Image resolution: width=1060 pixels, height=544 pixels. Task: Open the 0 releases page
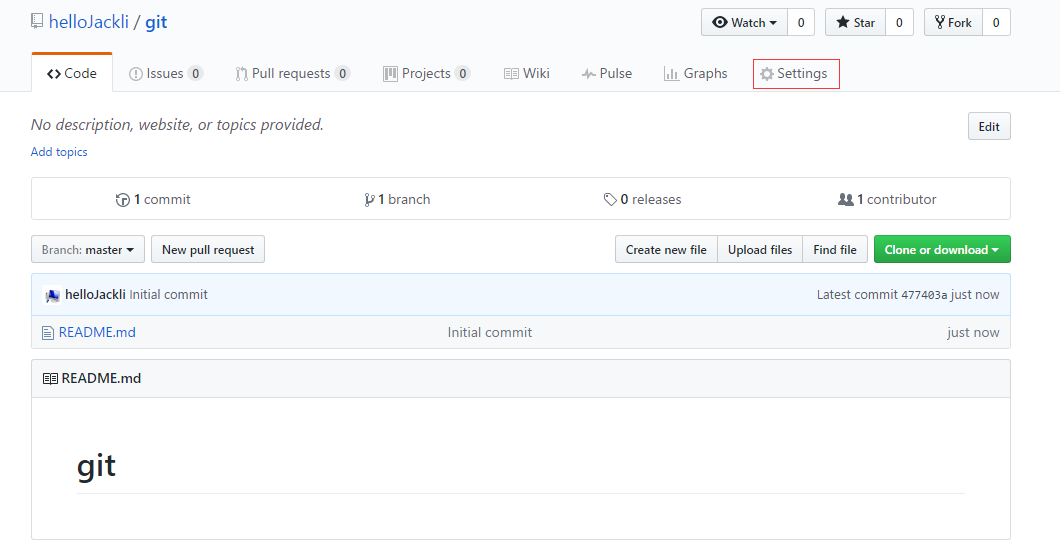pos(642,199)
